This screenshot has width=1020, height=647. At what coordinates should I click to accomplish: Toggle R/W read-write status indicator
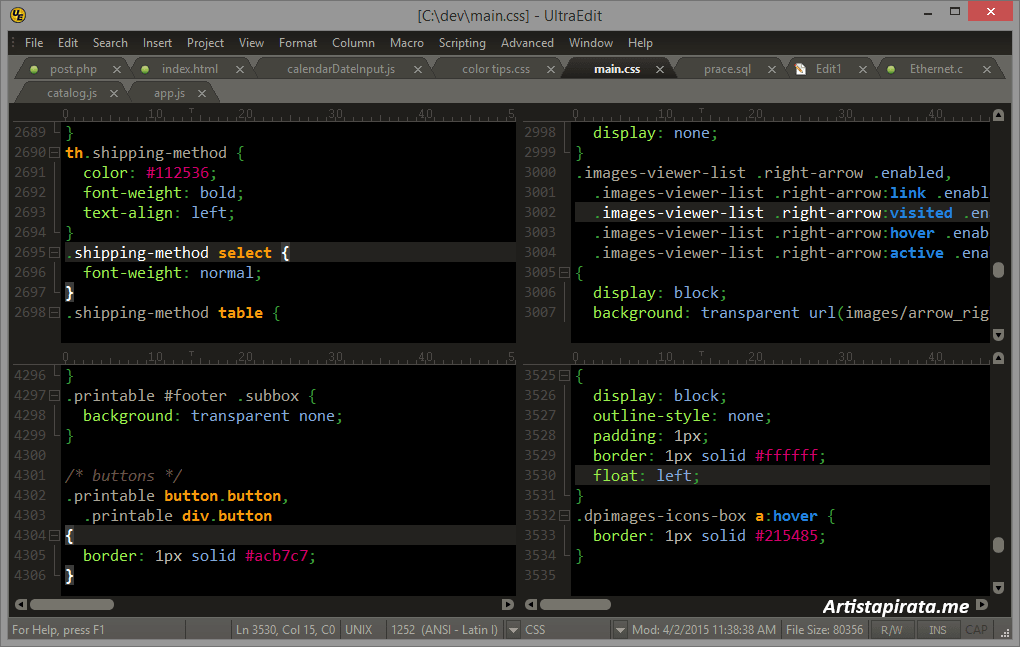click(x=891, y=630)
